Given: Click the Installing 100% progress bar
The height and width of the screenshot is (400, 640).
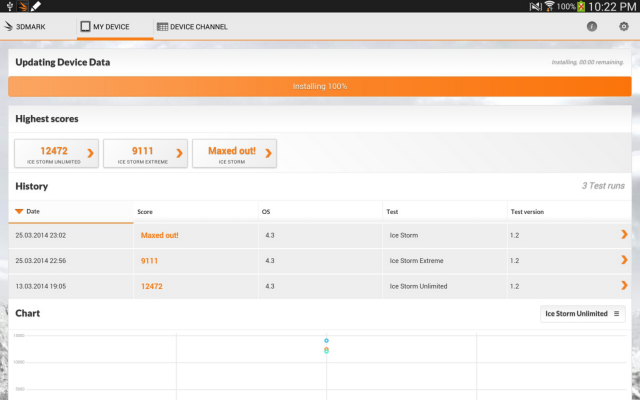Looking at the screenshot, I should coord(320,86).
